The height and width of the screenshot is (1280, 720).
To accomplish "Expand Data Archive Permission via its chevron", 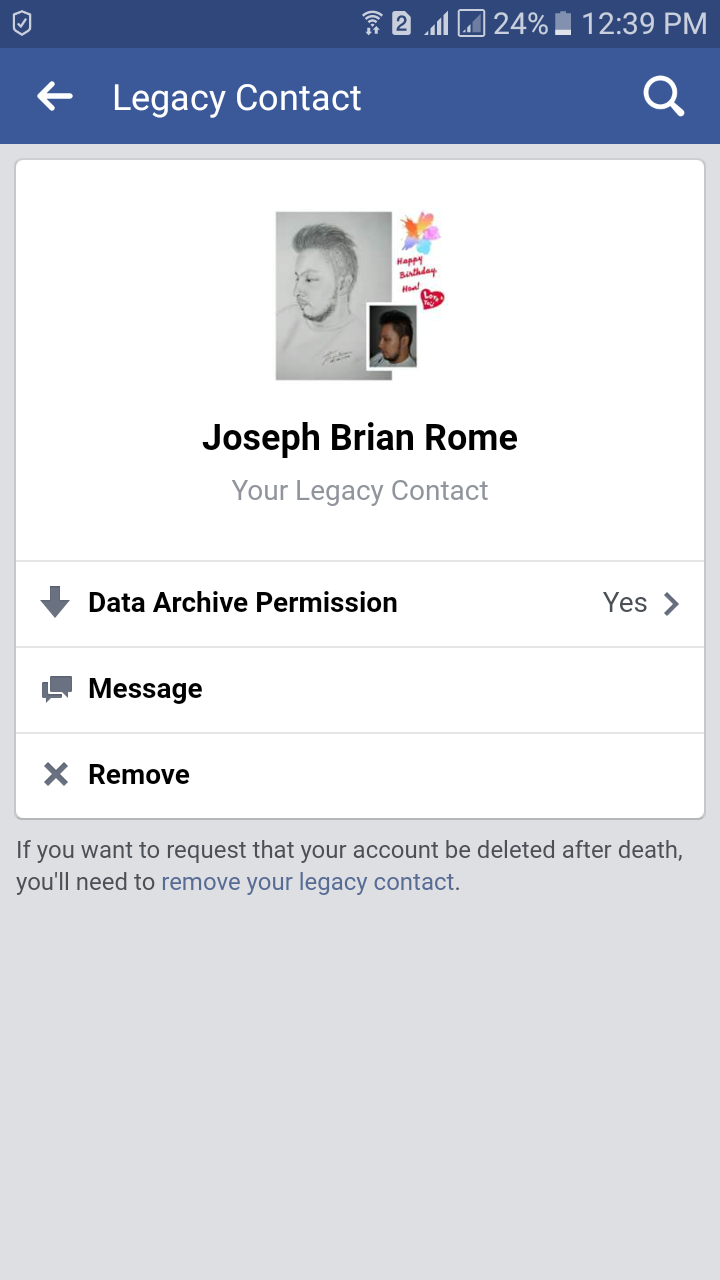I will (x=672, y=602).
